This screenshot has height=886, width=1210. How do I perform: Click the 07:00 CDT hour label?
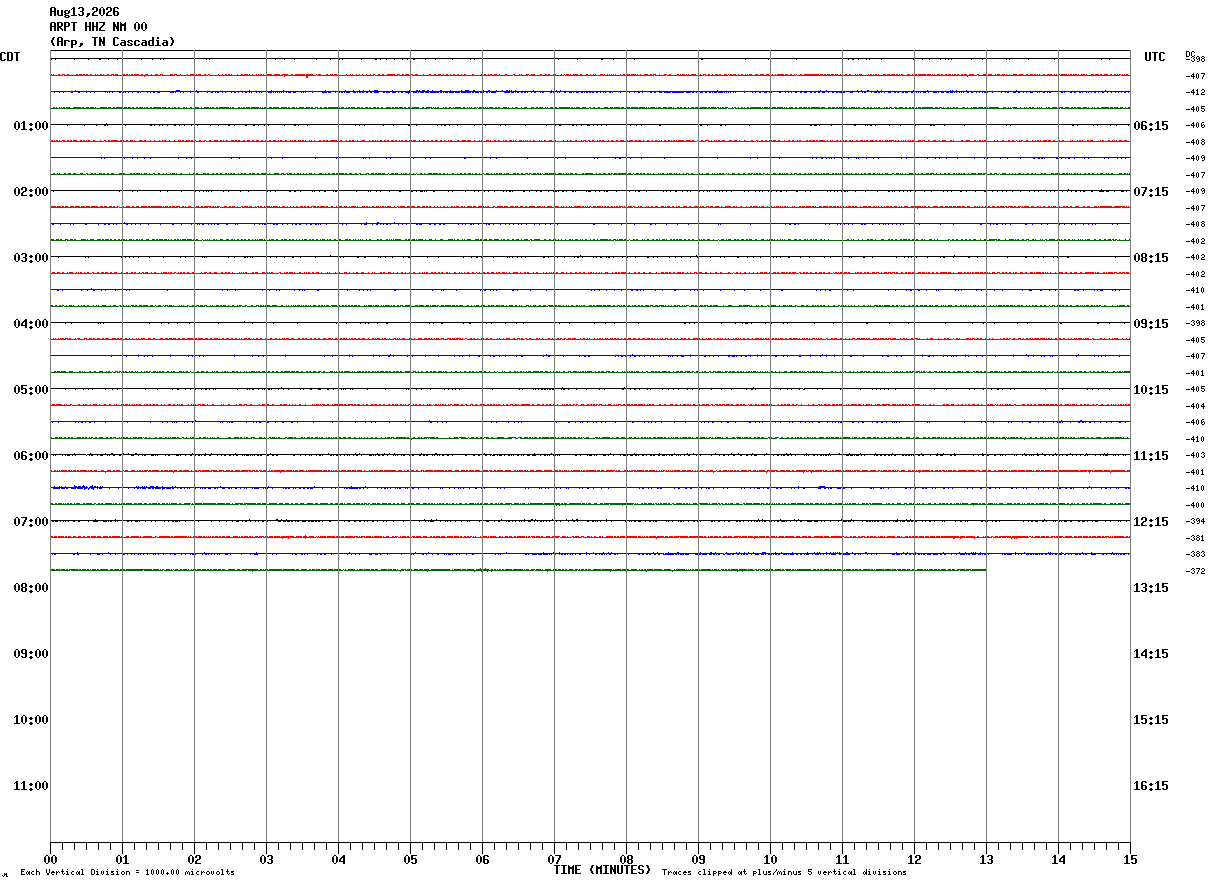click(x=31, y=521)
